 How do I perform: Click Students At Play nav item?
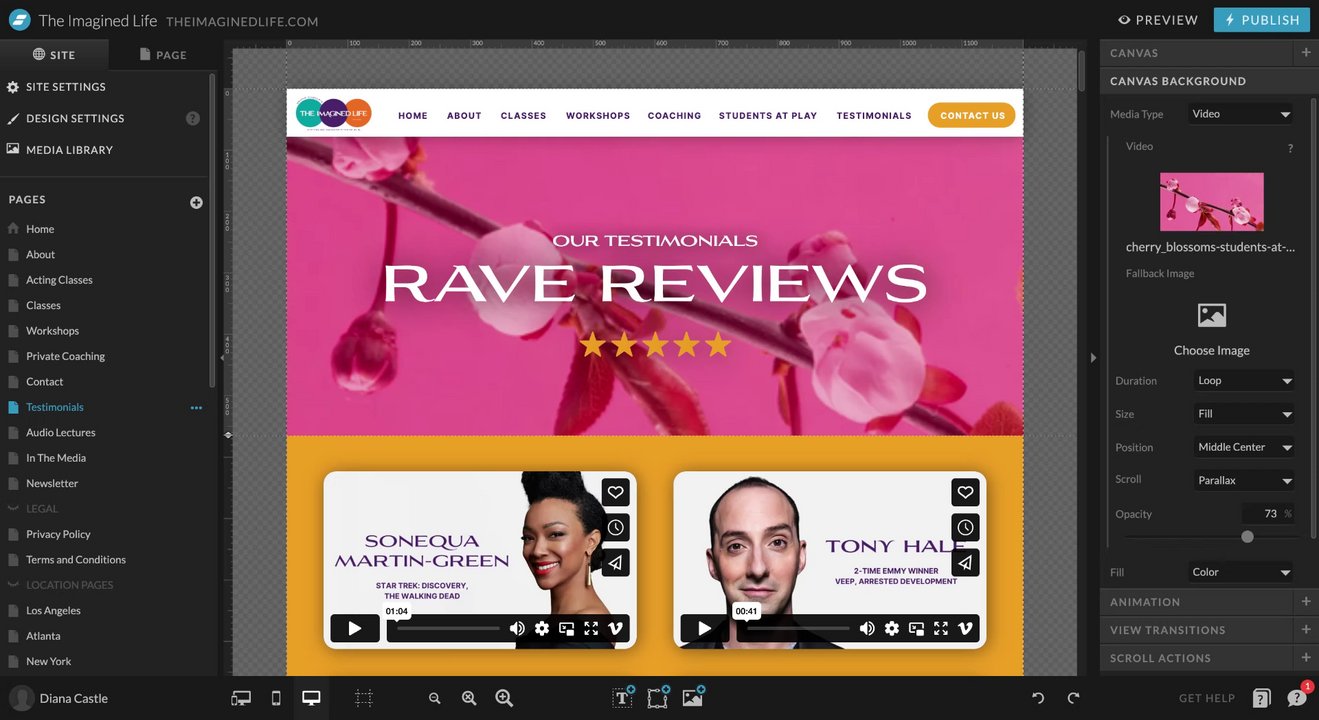point(768,116)
